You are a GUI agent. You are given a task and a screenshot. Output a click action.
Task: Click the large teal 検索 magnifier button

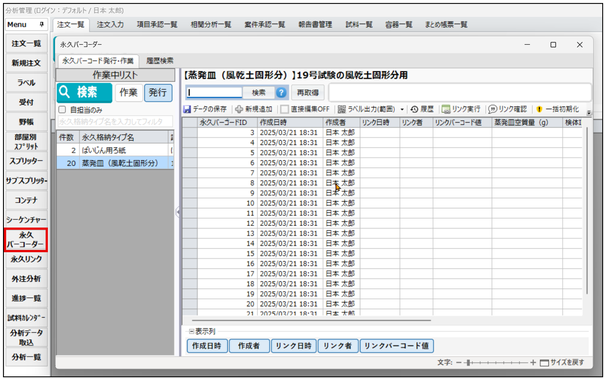(x=84, y=93)
